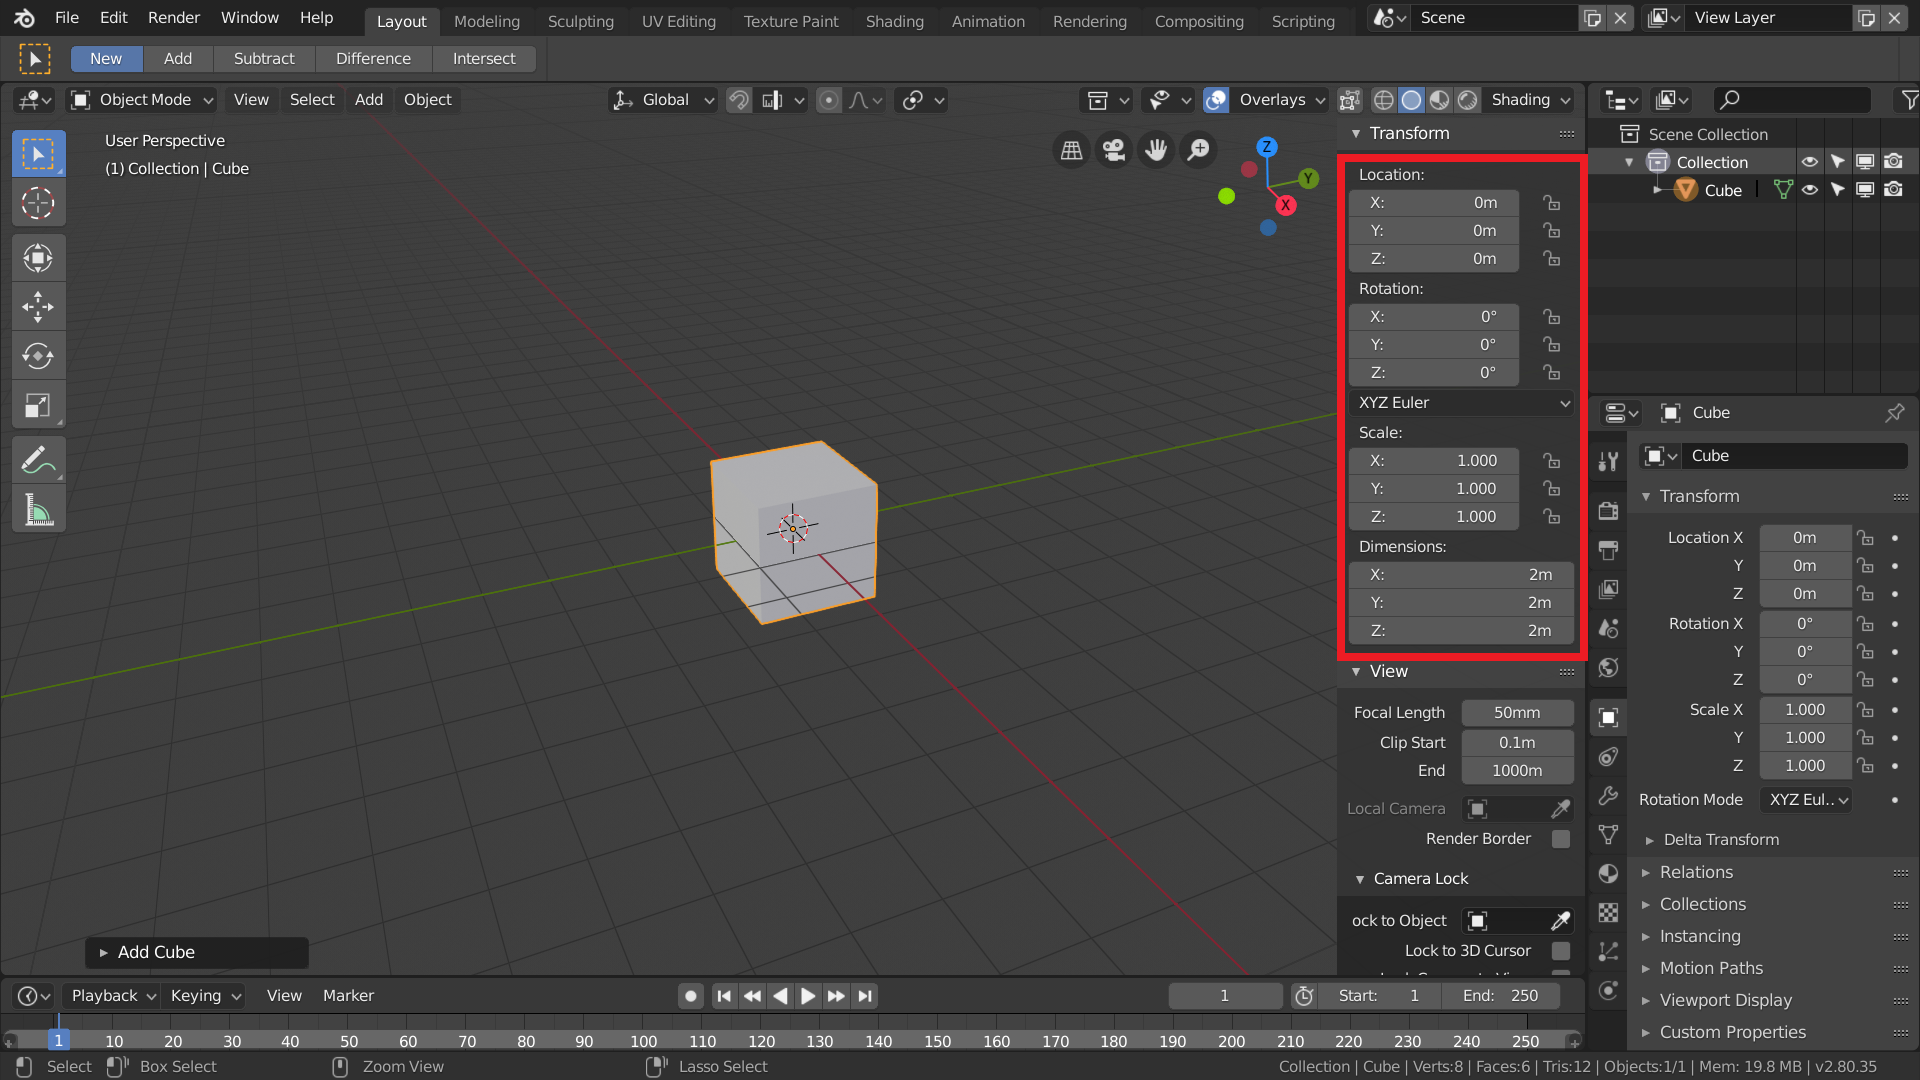Adjust the Focal Length 50mm field
Image resolution: width=1920 pixels, height=1080 pixels.
tap(1517, 713)
